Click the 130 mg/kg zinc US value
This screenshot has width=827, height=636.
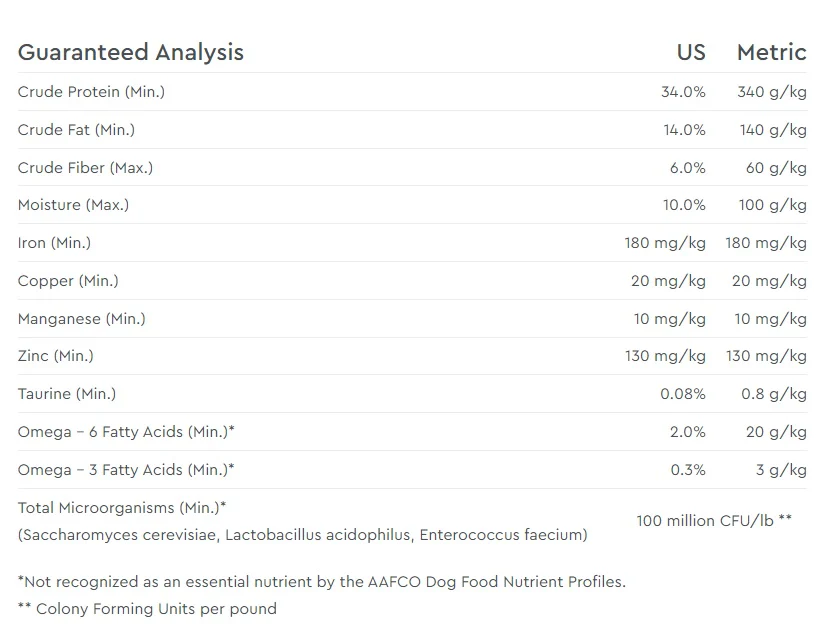pos(665,356)
